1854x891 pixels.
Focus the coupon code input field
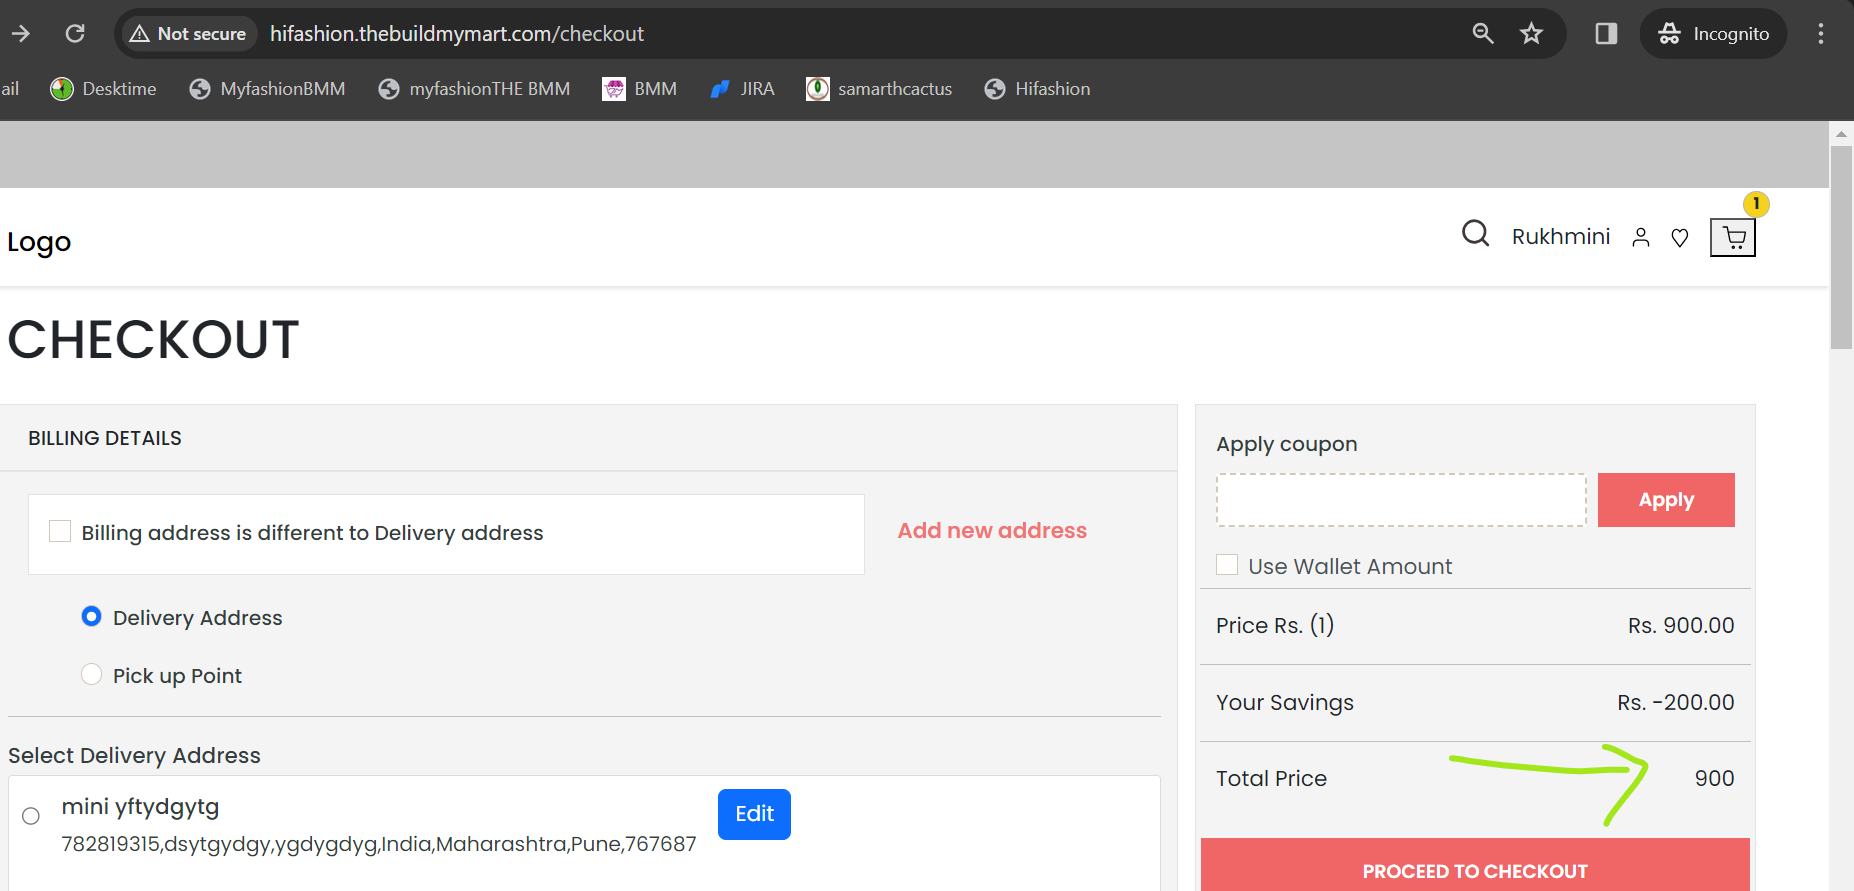point(1401,500)
